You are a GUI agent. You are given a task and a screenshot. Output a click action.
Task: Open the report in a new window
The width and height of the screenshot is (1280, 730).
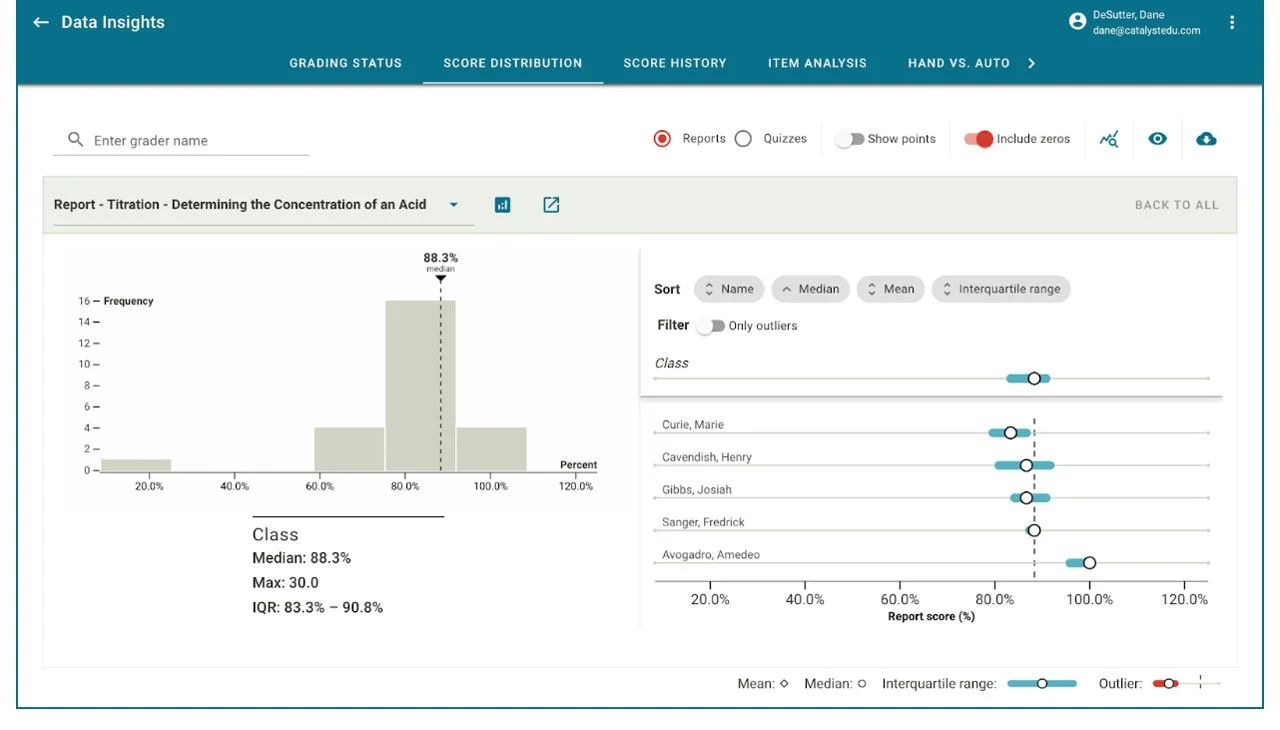(x=550, y=204)
